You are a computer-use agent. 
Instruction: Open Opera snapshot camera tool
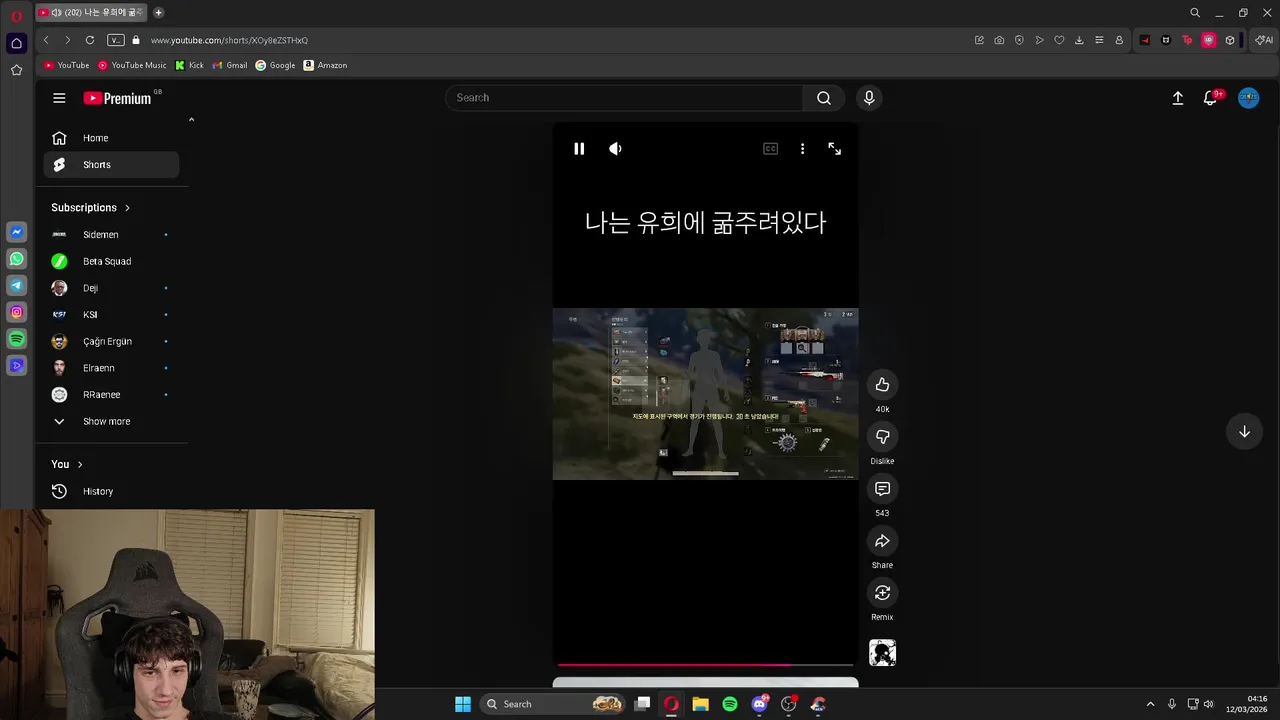tap(999, 40)
